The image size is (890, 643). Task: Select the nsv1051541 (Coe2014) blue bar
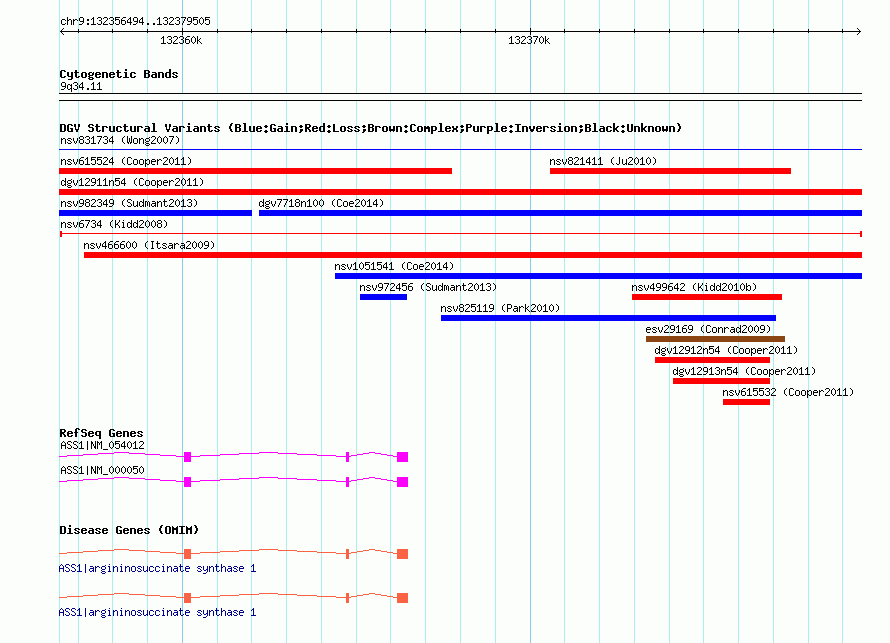click(598, 276)
